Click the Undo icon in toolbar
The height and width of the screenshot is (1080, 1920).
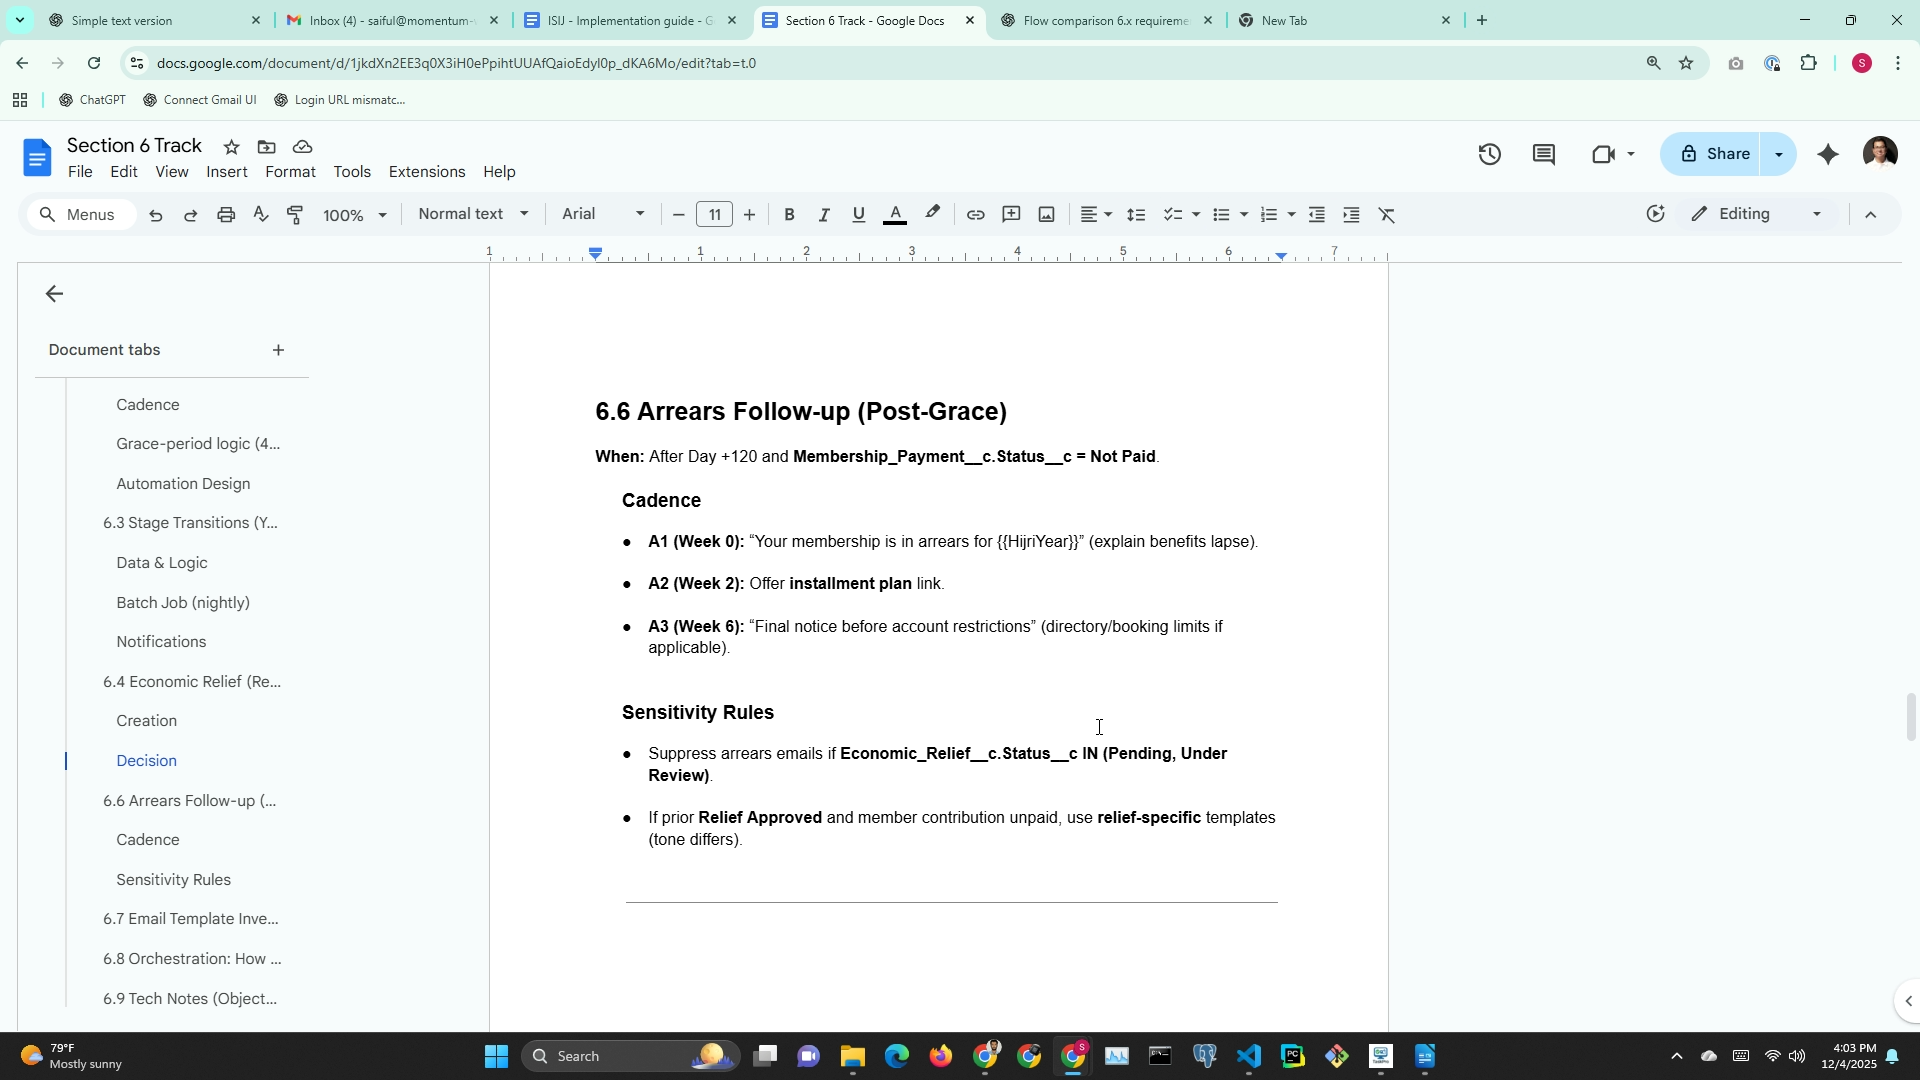coord(156,215)
